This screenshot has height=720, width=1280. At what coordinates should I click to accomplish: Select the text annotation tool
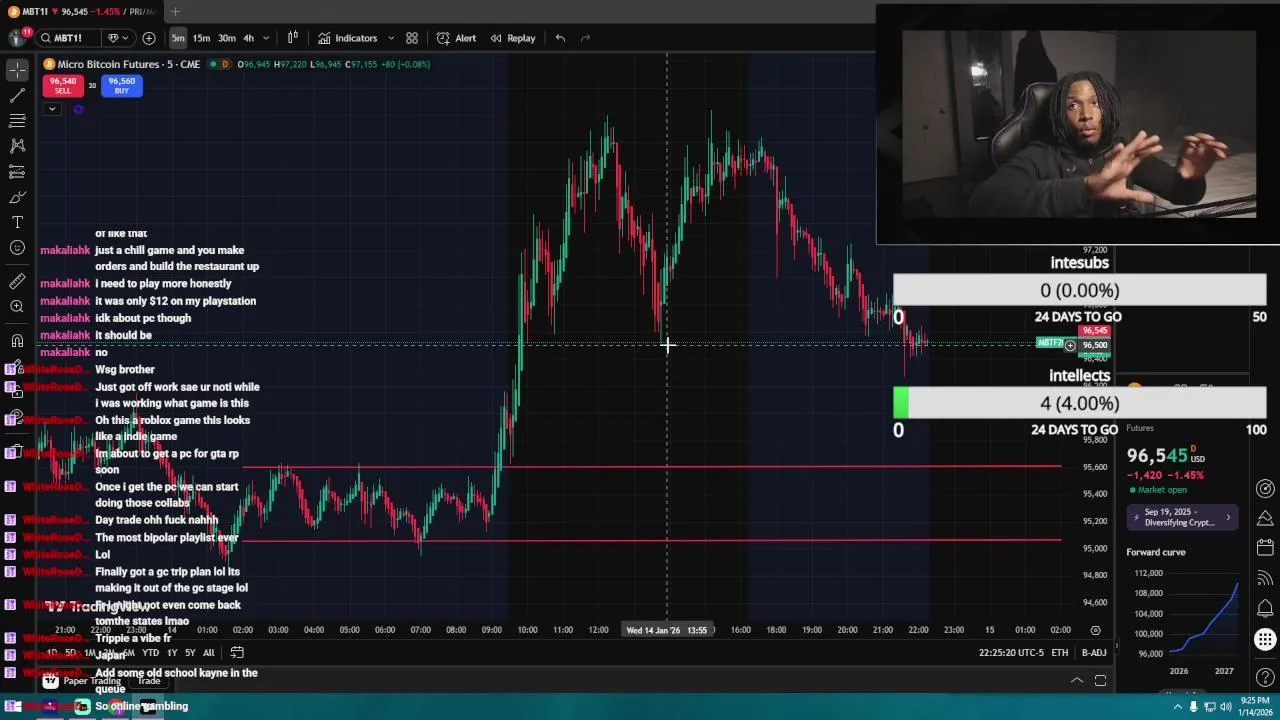17,222
